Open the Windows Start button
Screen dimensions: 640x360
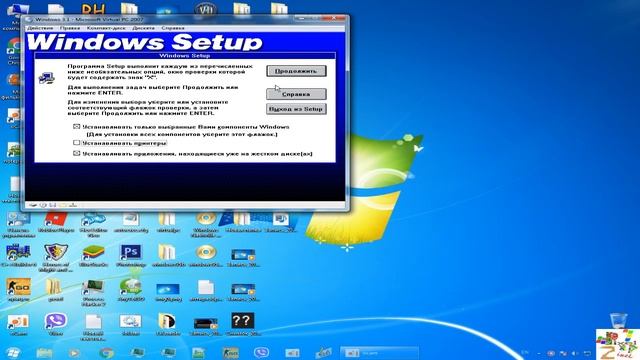[13, 353]
